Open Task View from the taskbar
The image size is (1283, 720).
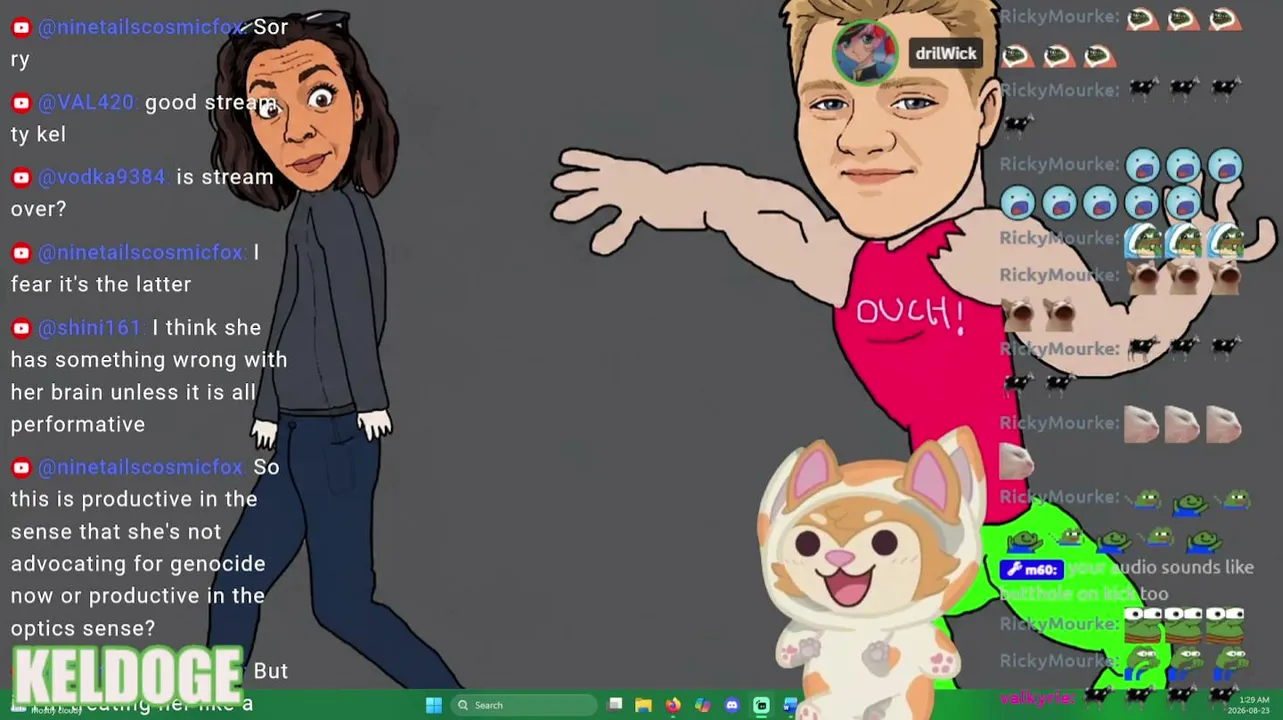click(x=615, y=705)
